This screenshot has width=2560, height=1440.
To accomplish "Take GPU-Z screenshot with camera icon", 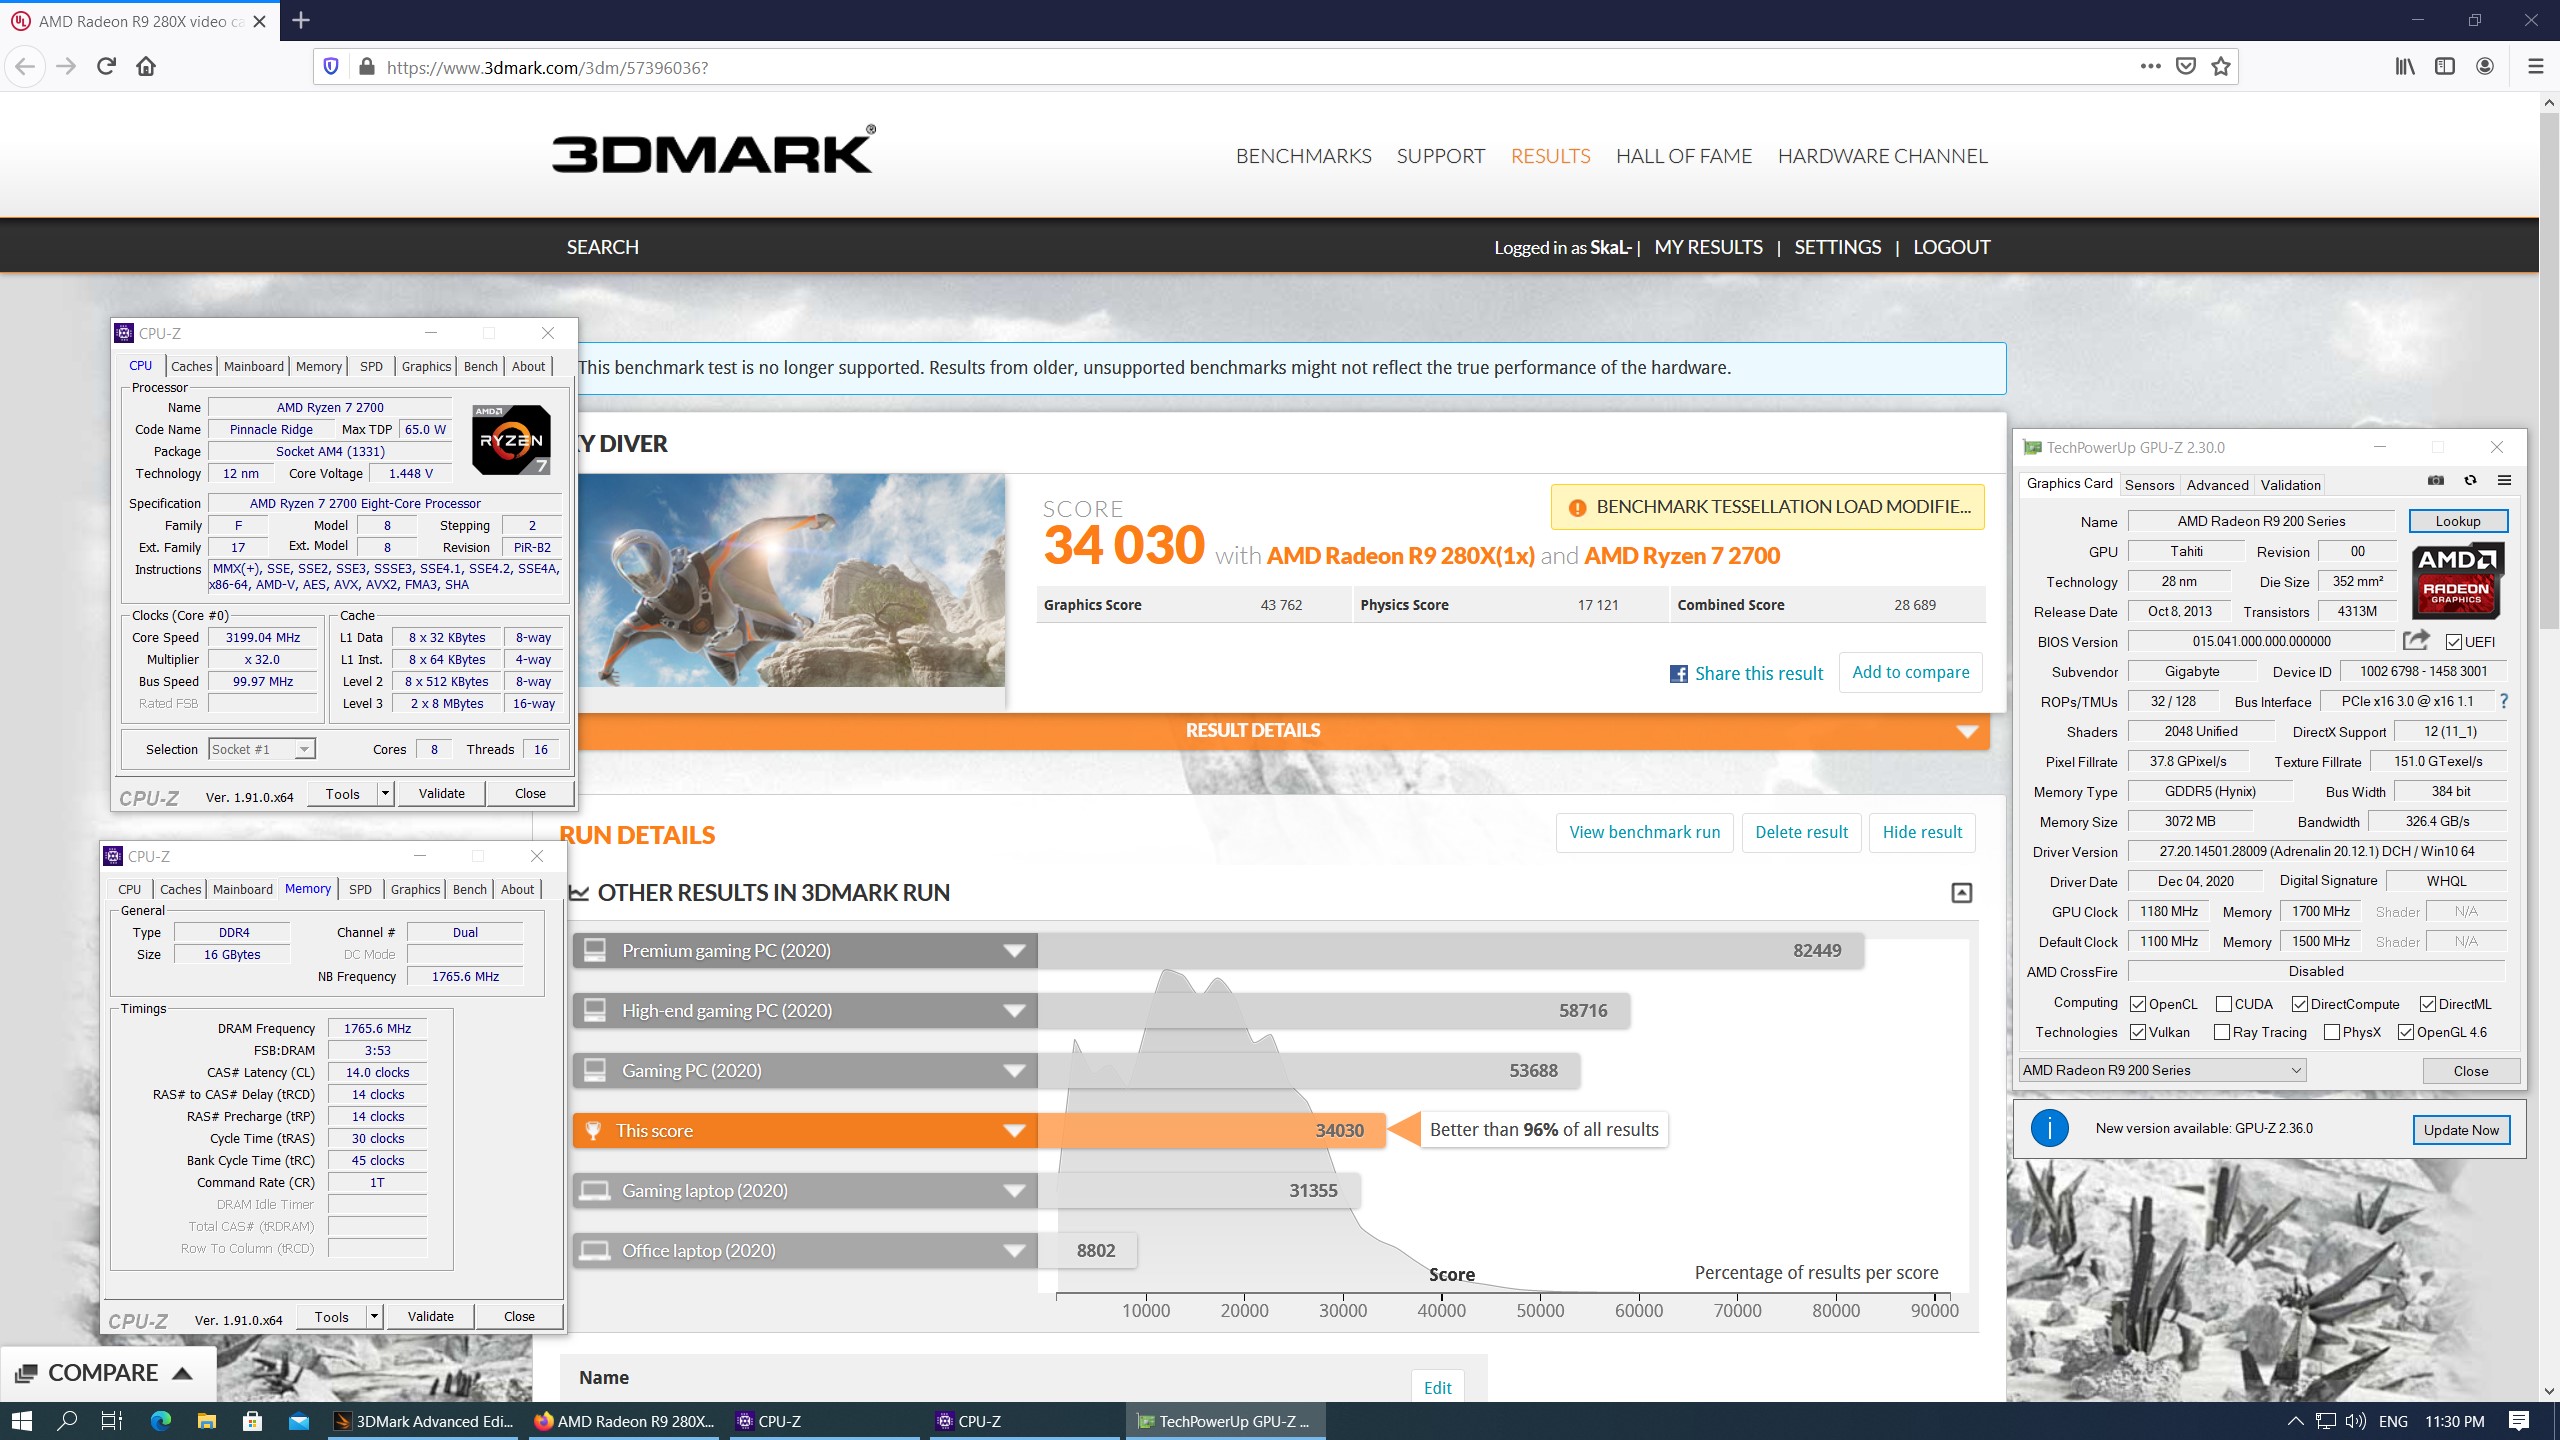I will click(2436, 481).
